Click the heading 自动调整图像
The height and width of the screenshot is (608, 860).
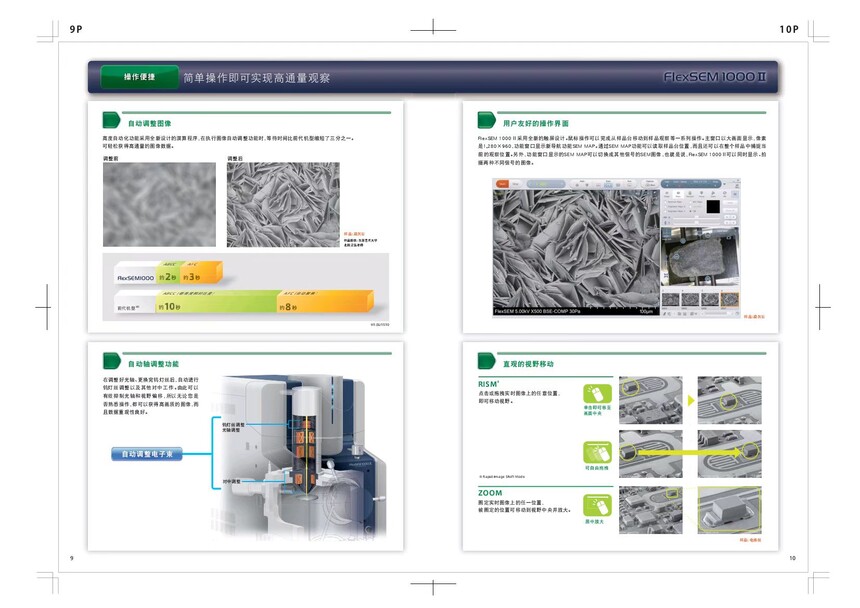150,123
